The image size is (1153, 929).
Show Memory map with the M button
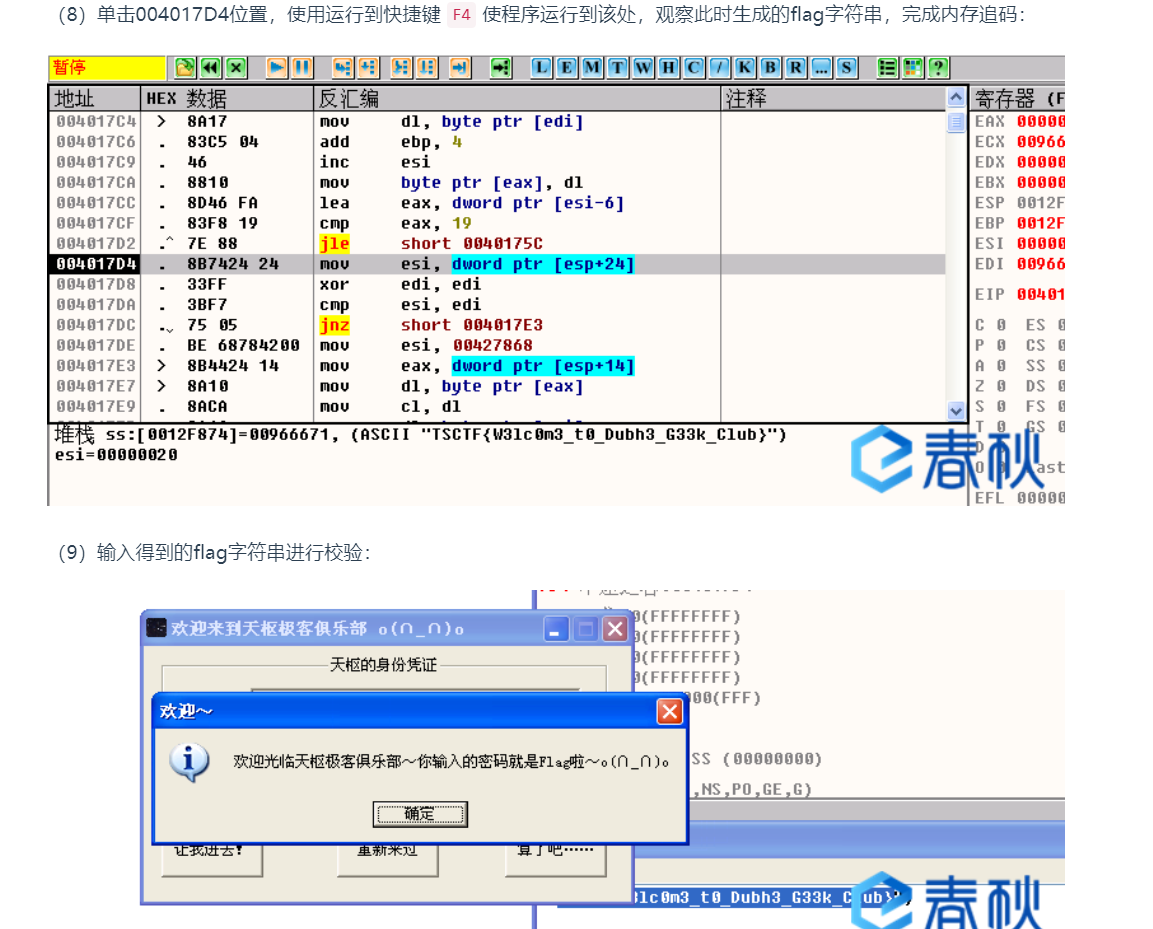pyautogui.click(x=592, y=68)
